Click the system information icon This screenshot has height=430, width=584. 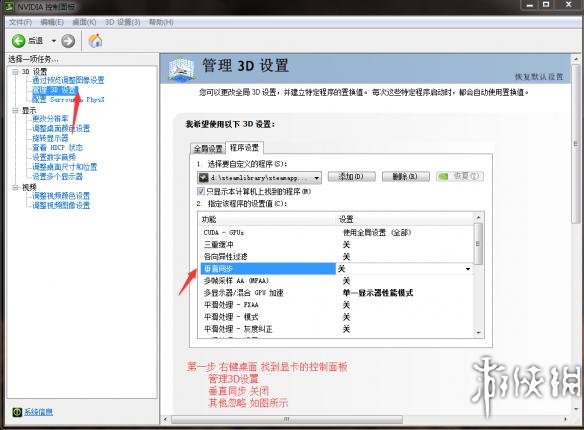click(17, 412)
